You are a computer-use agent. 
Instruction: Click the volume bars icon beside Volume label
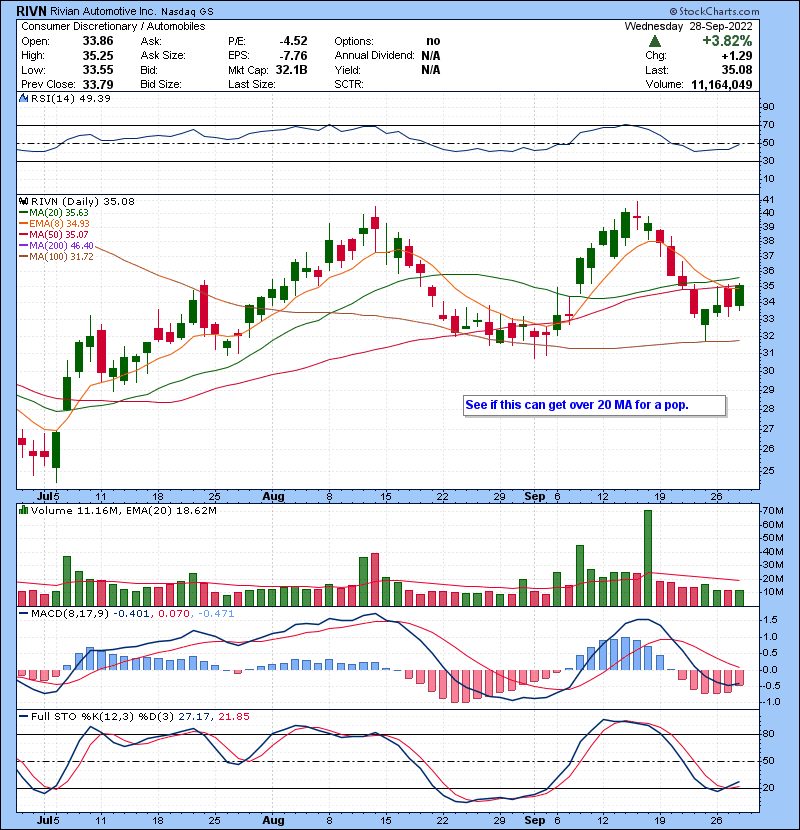pyautogui.click(x=23, y=510)
